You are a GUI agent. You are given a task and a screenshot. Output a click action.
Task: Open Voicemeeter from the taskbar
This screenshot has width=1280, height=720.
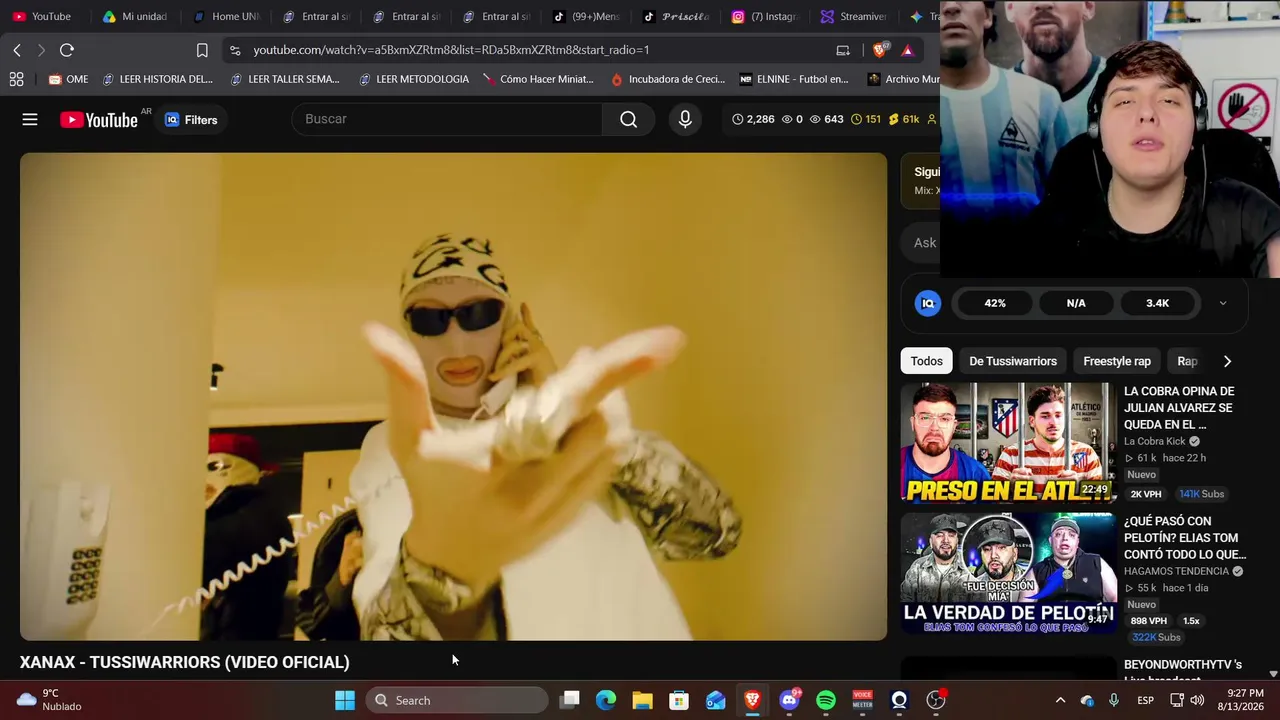862,700
